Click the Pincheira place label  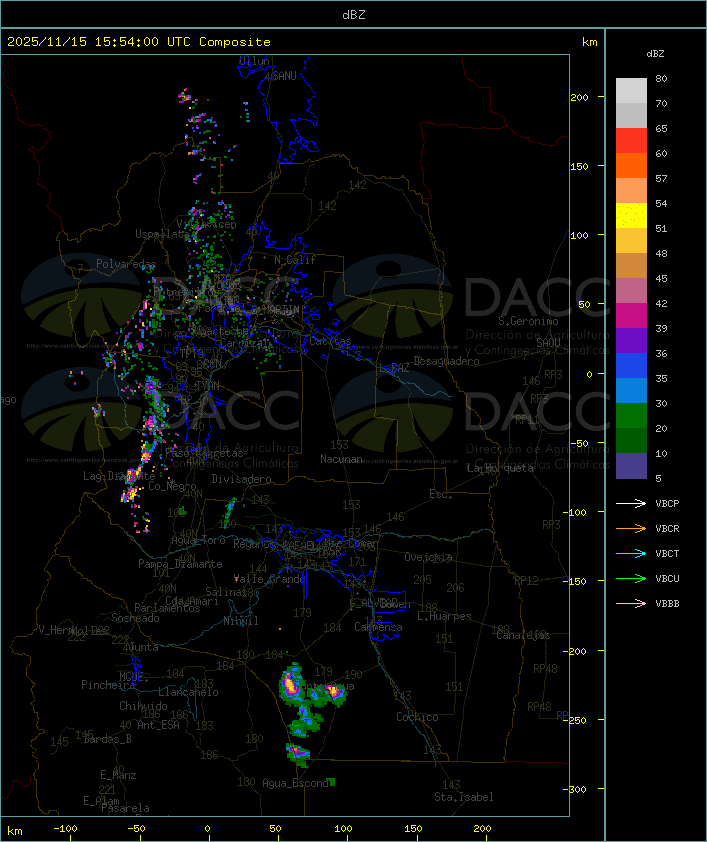click(x=108, y=685)
